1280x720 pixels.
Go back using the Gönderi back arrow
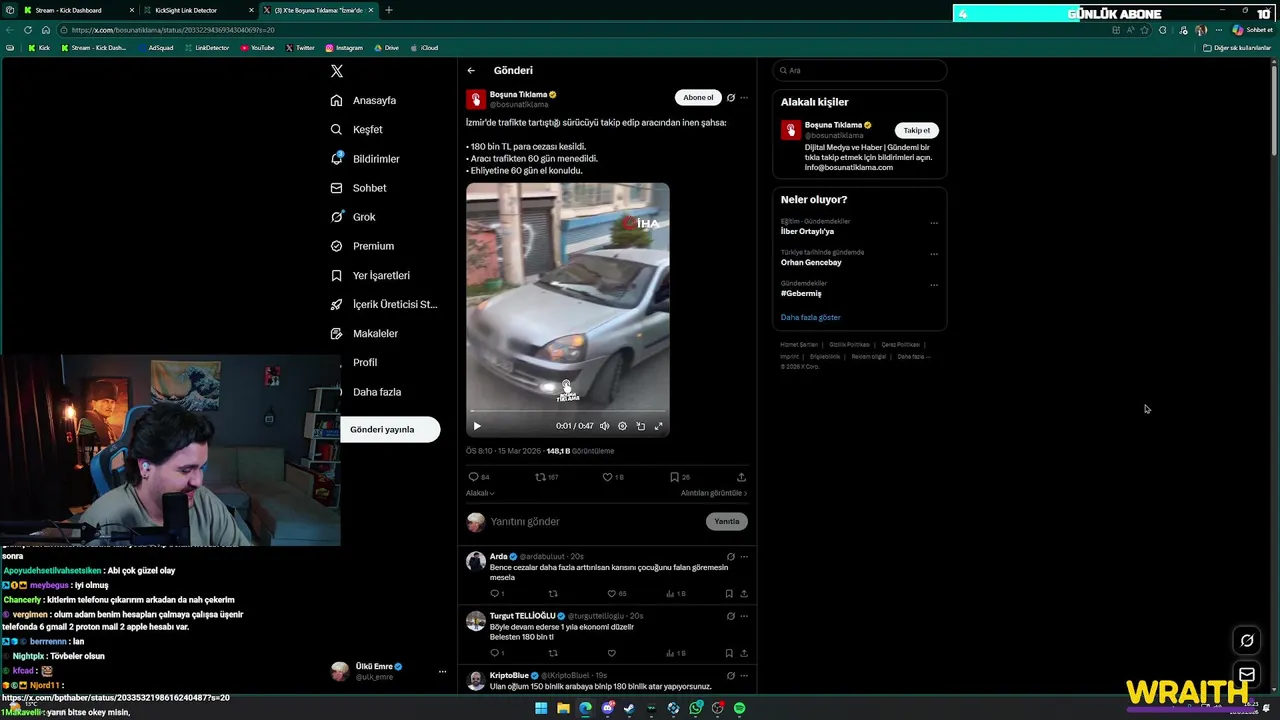pyautogui.click(x=471, y=71)
